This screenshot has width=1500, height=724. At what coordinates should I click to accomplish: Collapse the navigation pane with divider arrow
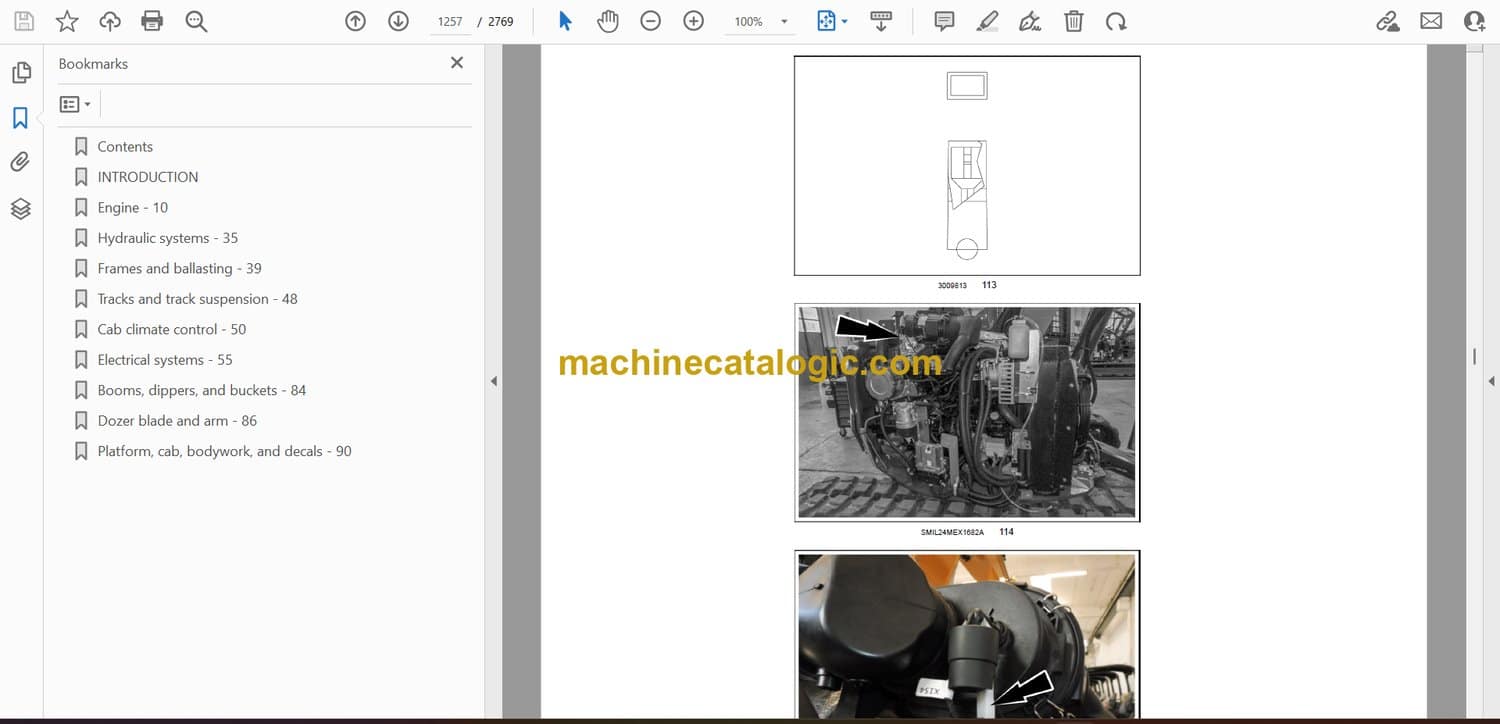pos(493,381)
